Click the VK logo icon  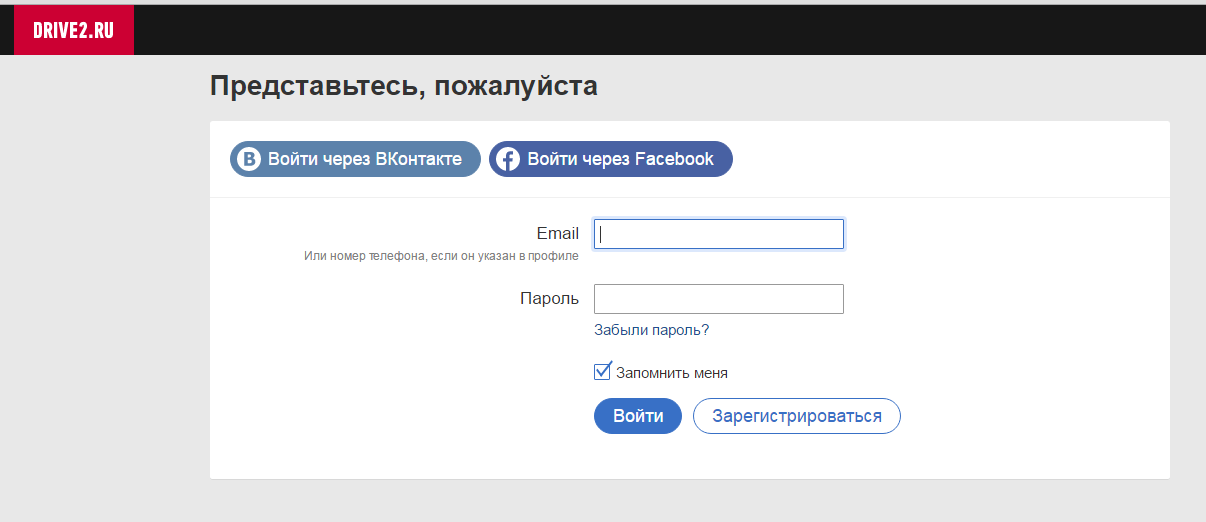pyautogui.click(x=248, y=159)
